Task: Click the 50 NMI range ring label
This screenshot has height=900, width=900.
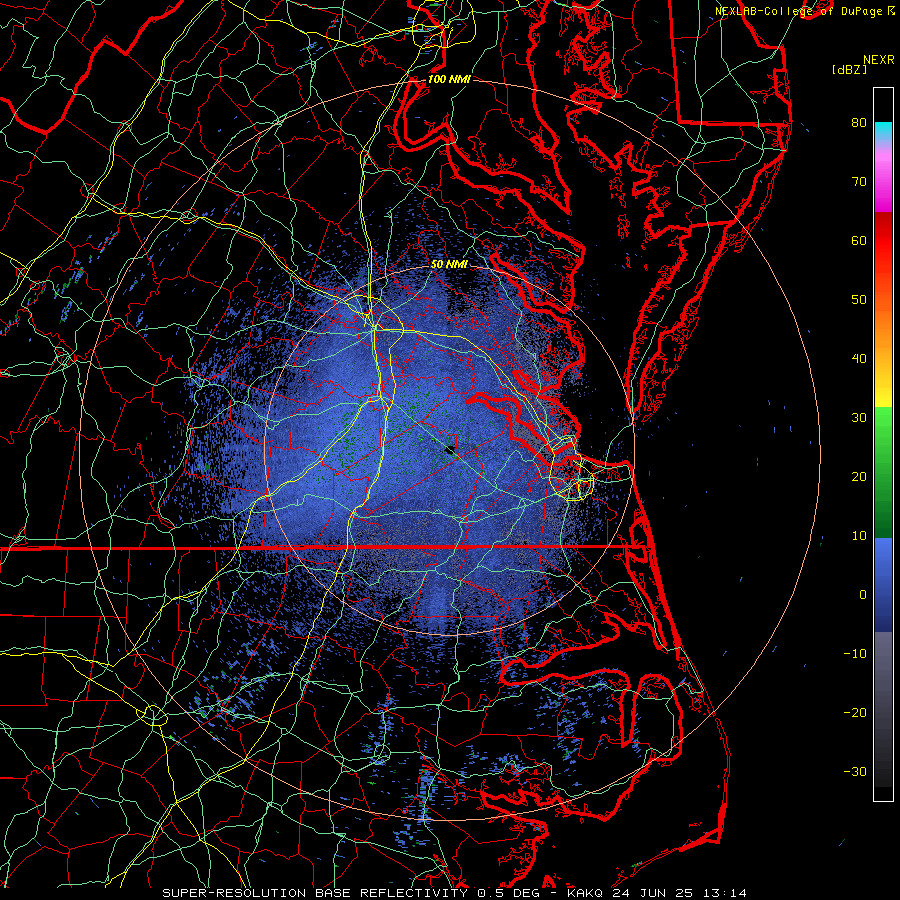Action: (449, 264)
